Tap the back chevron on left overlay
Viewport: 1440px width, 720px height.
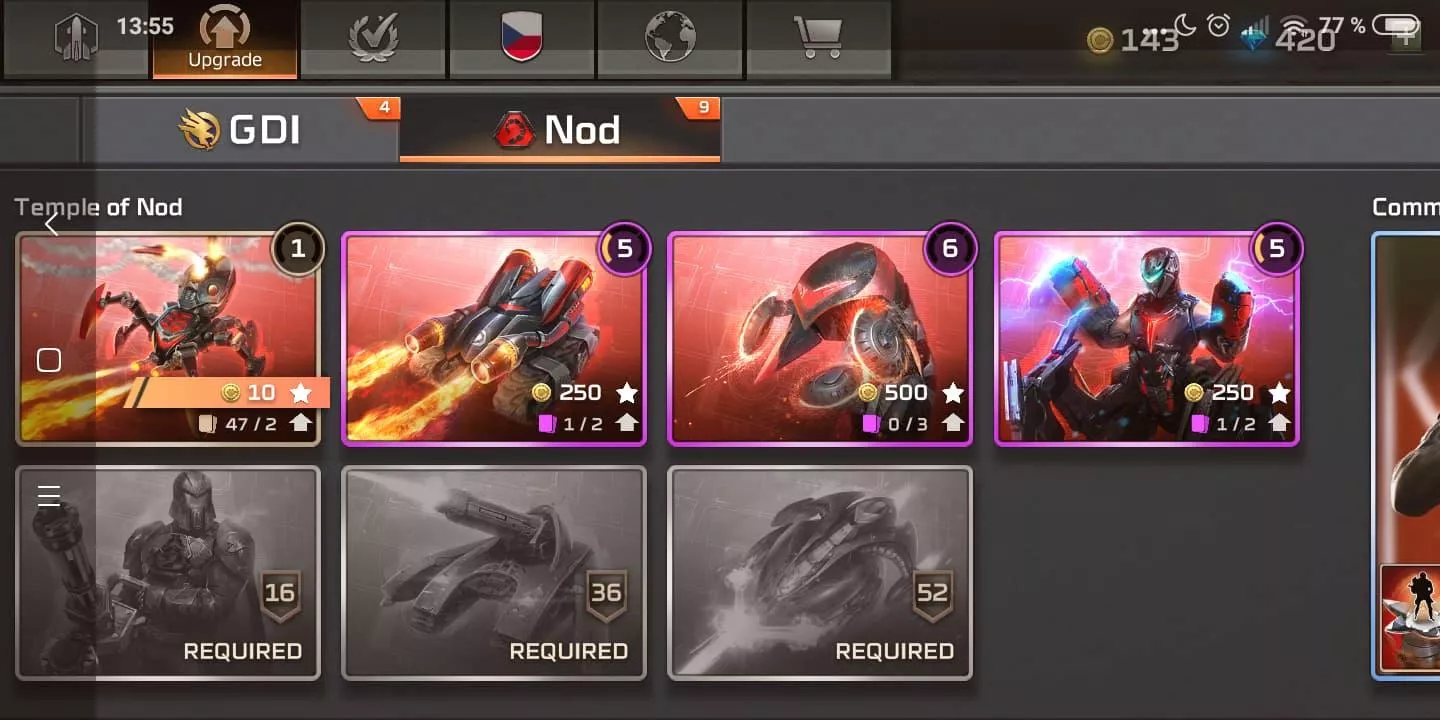pyautogui.click(x=51, y=224)
